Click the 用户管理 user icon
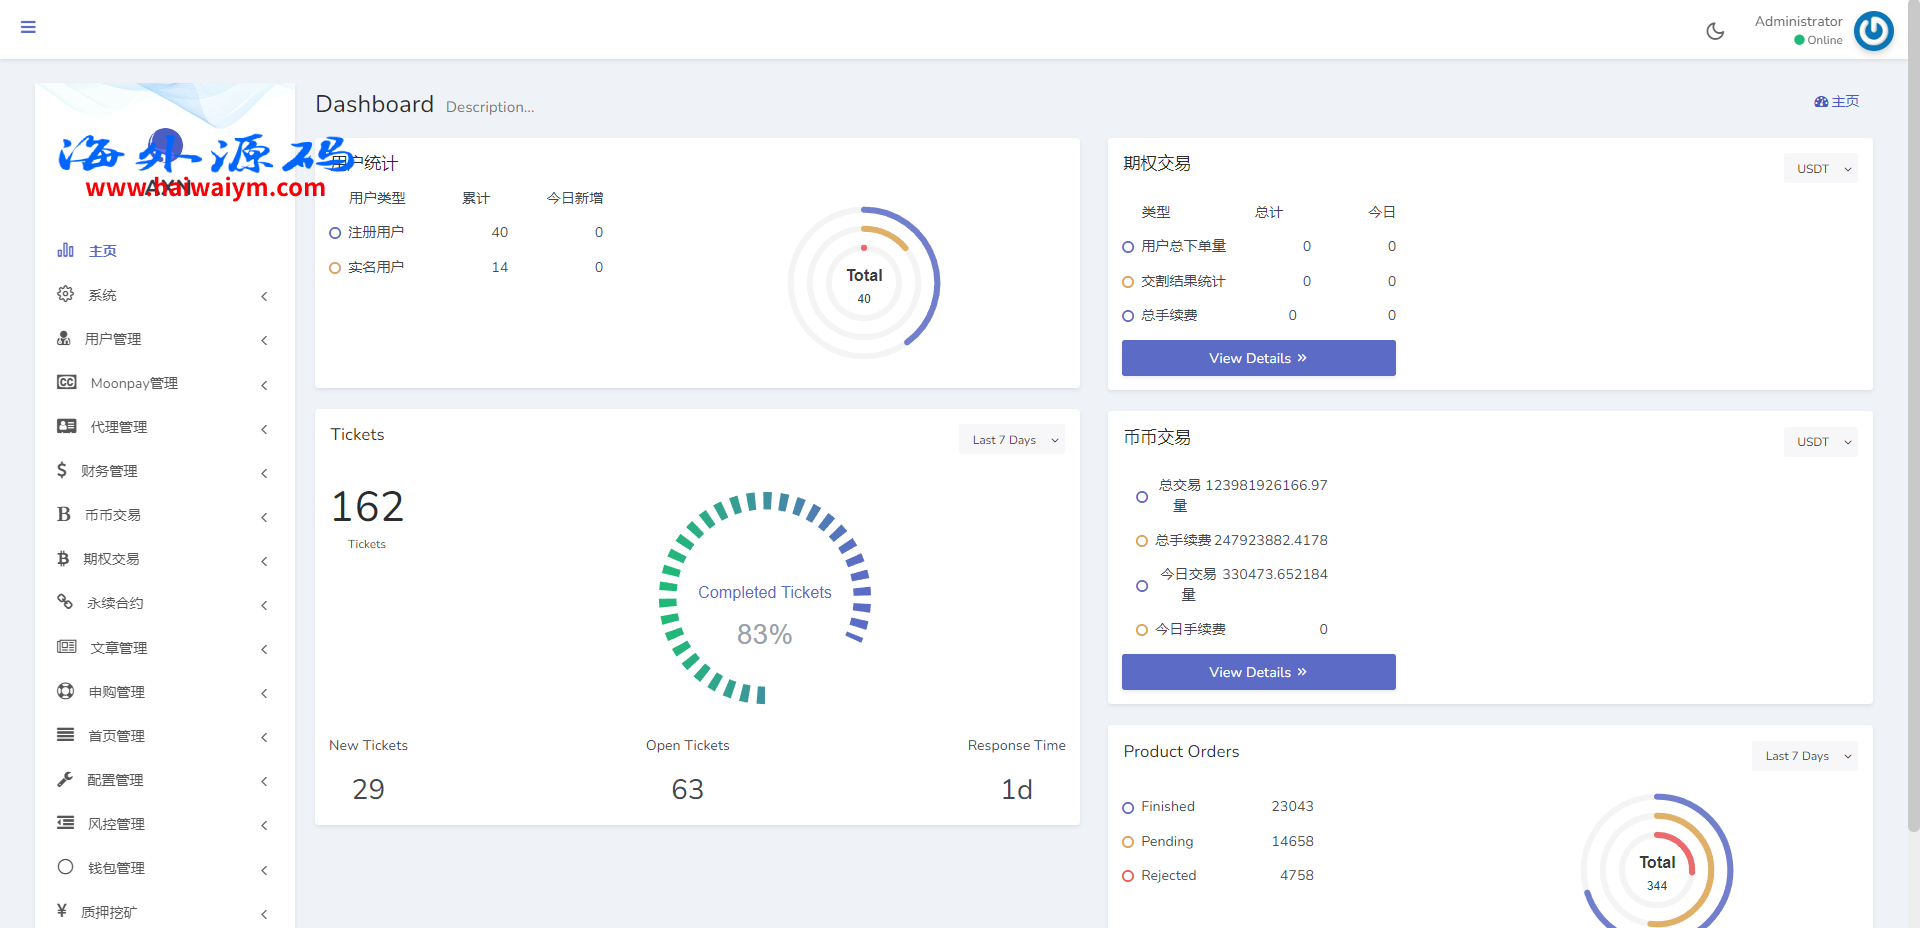1920x928 pixels. [x=64, y=339]
